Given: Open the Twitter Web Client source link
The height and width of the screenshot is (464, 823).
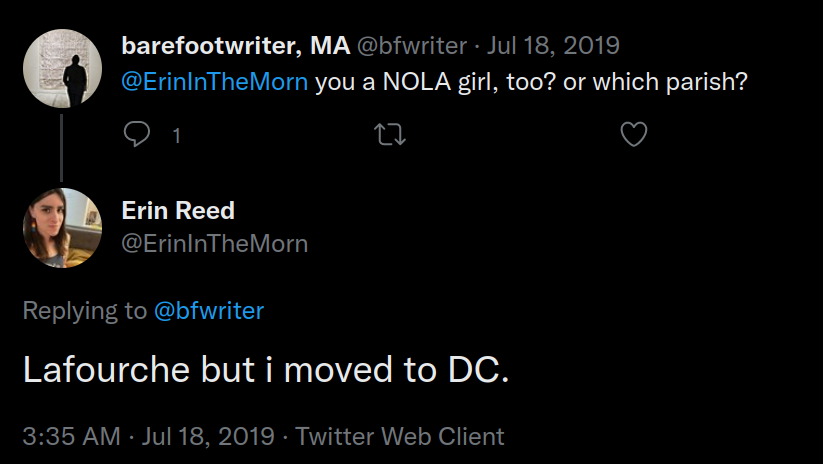Looking at the screenshot, I should 400,436.
